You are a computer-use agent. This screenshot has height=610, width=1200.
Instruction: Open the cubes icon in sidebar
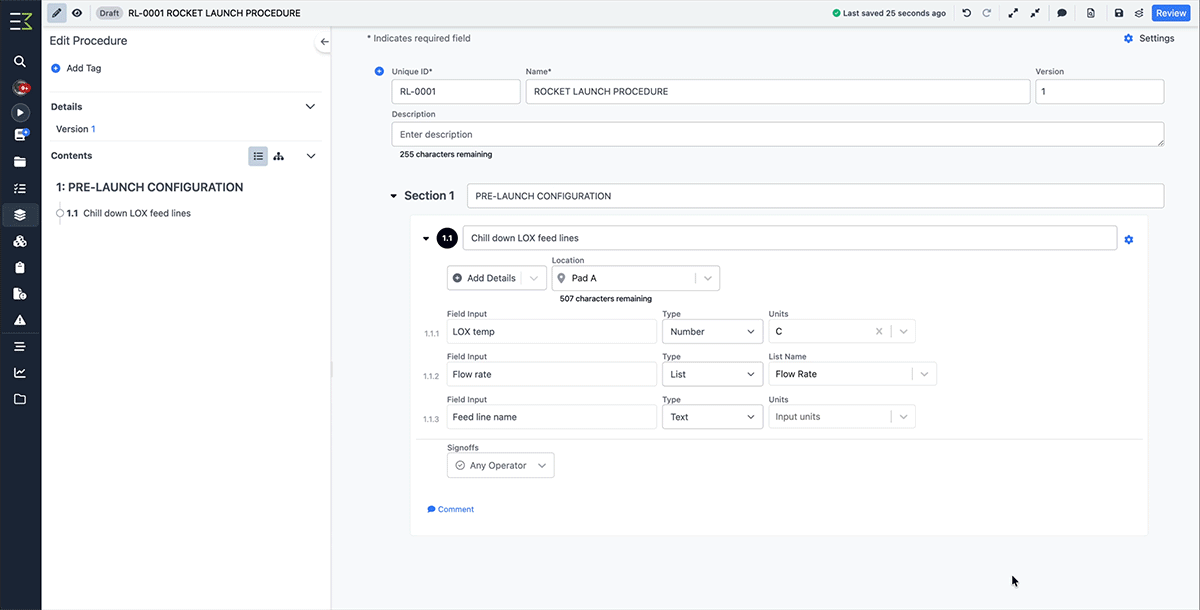pos(20,242)
